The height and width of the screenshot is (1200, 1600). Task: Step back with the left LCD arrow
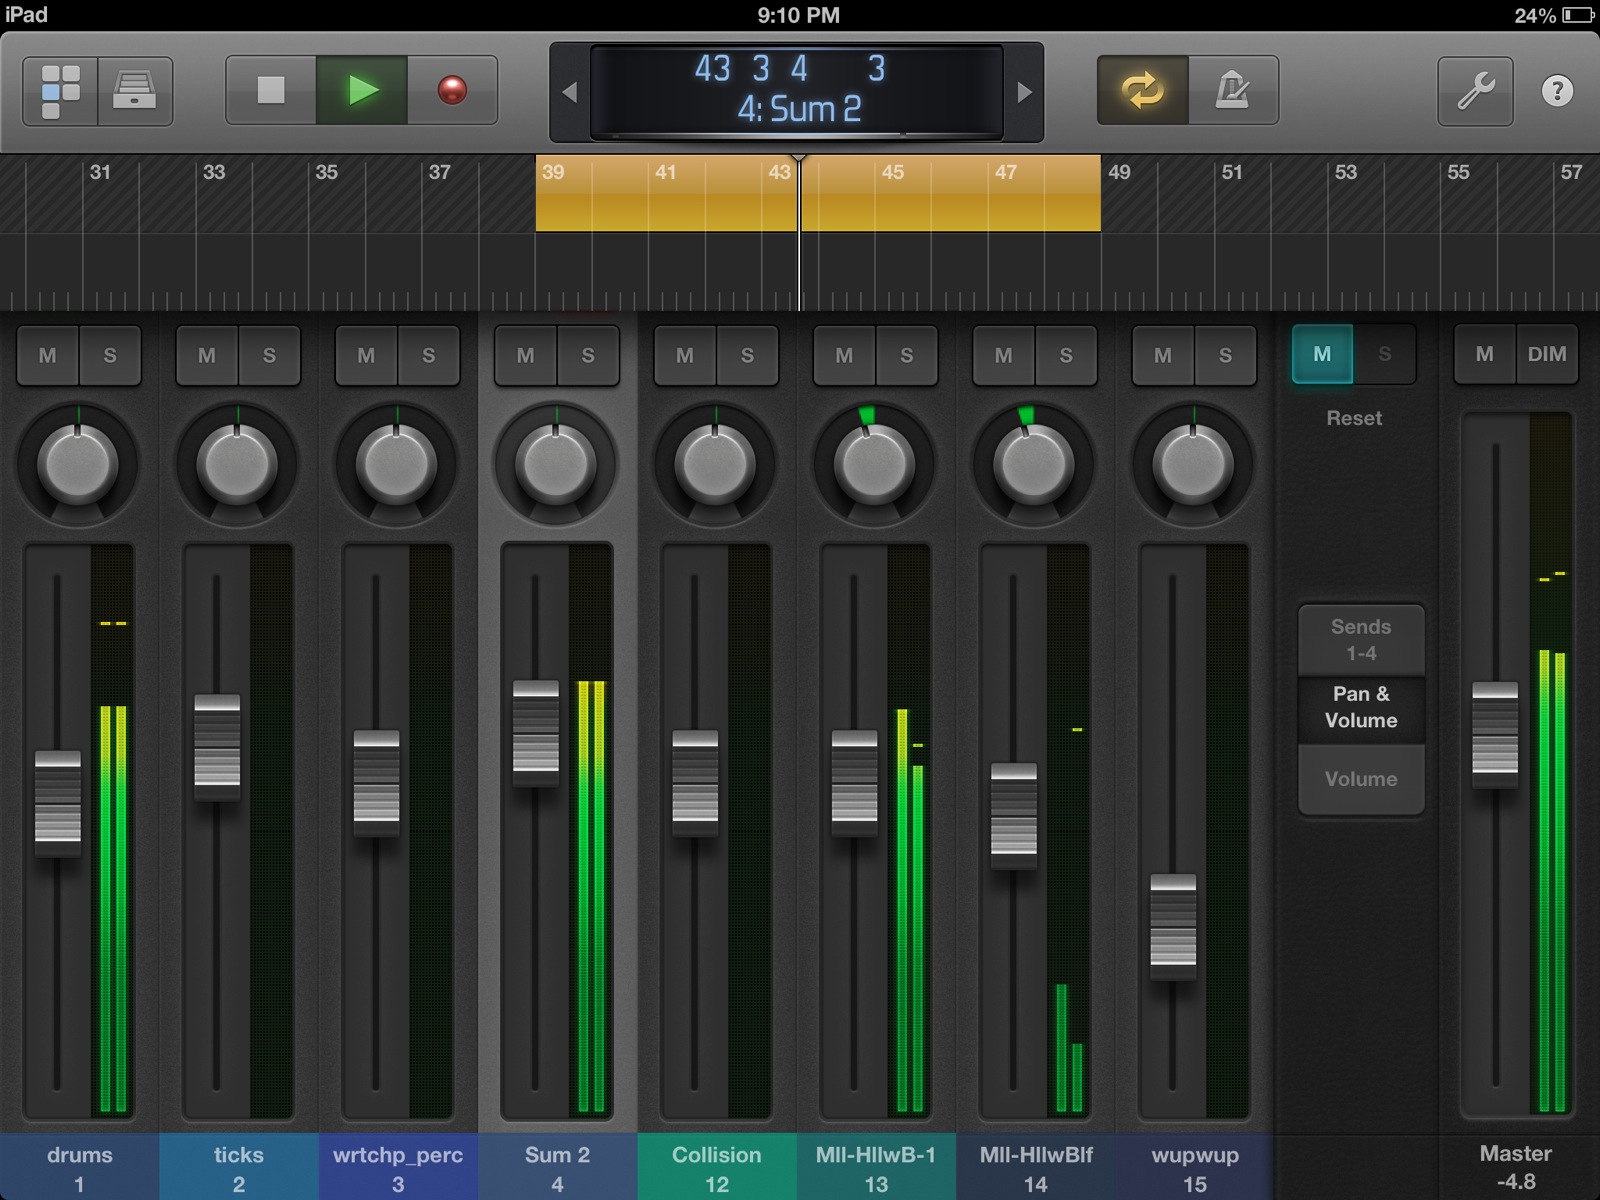(570, 92)
